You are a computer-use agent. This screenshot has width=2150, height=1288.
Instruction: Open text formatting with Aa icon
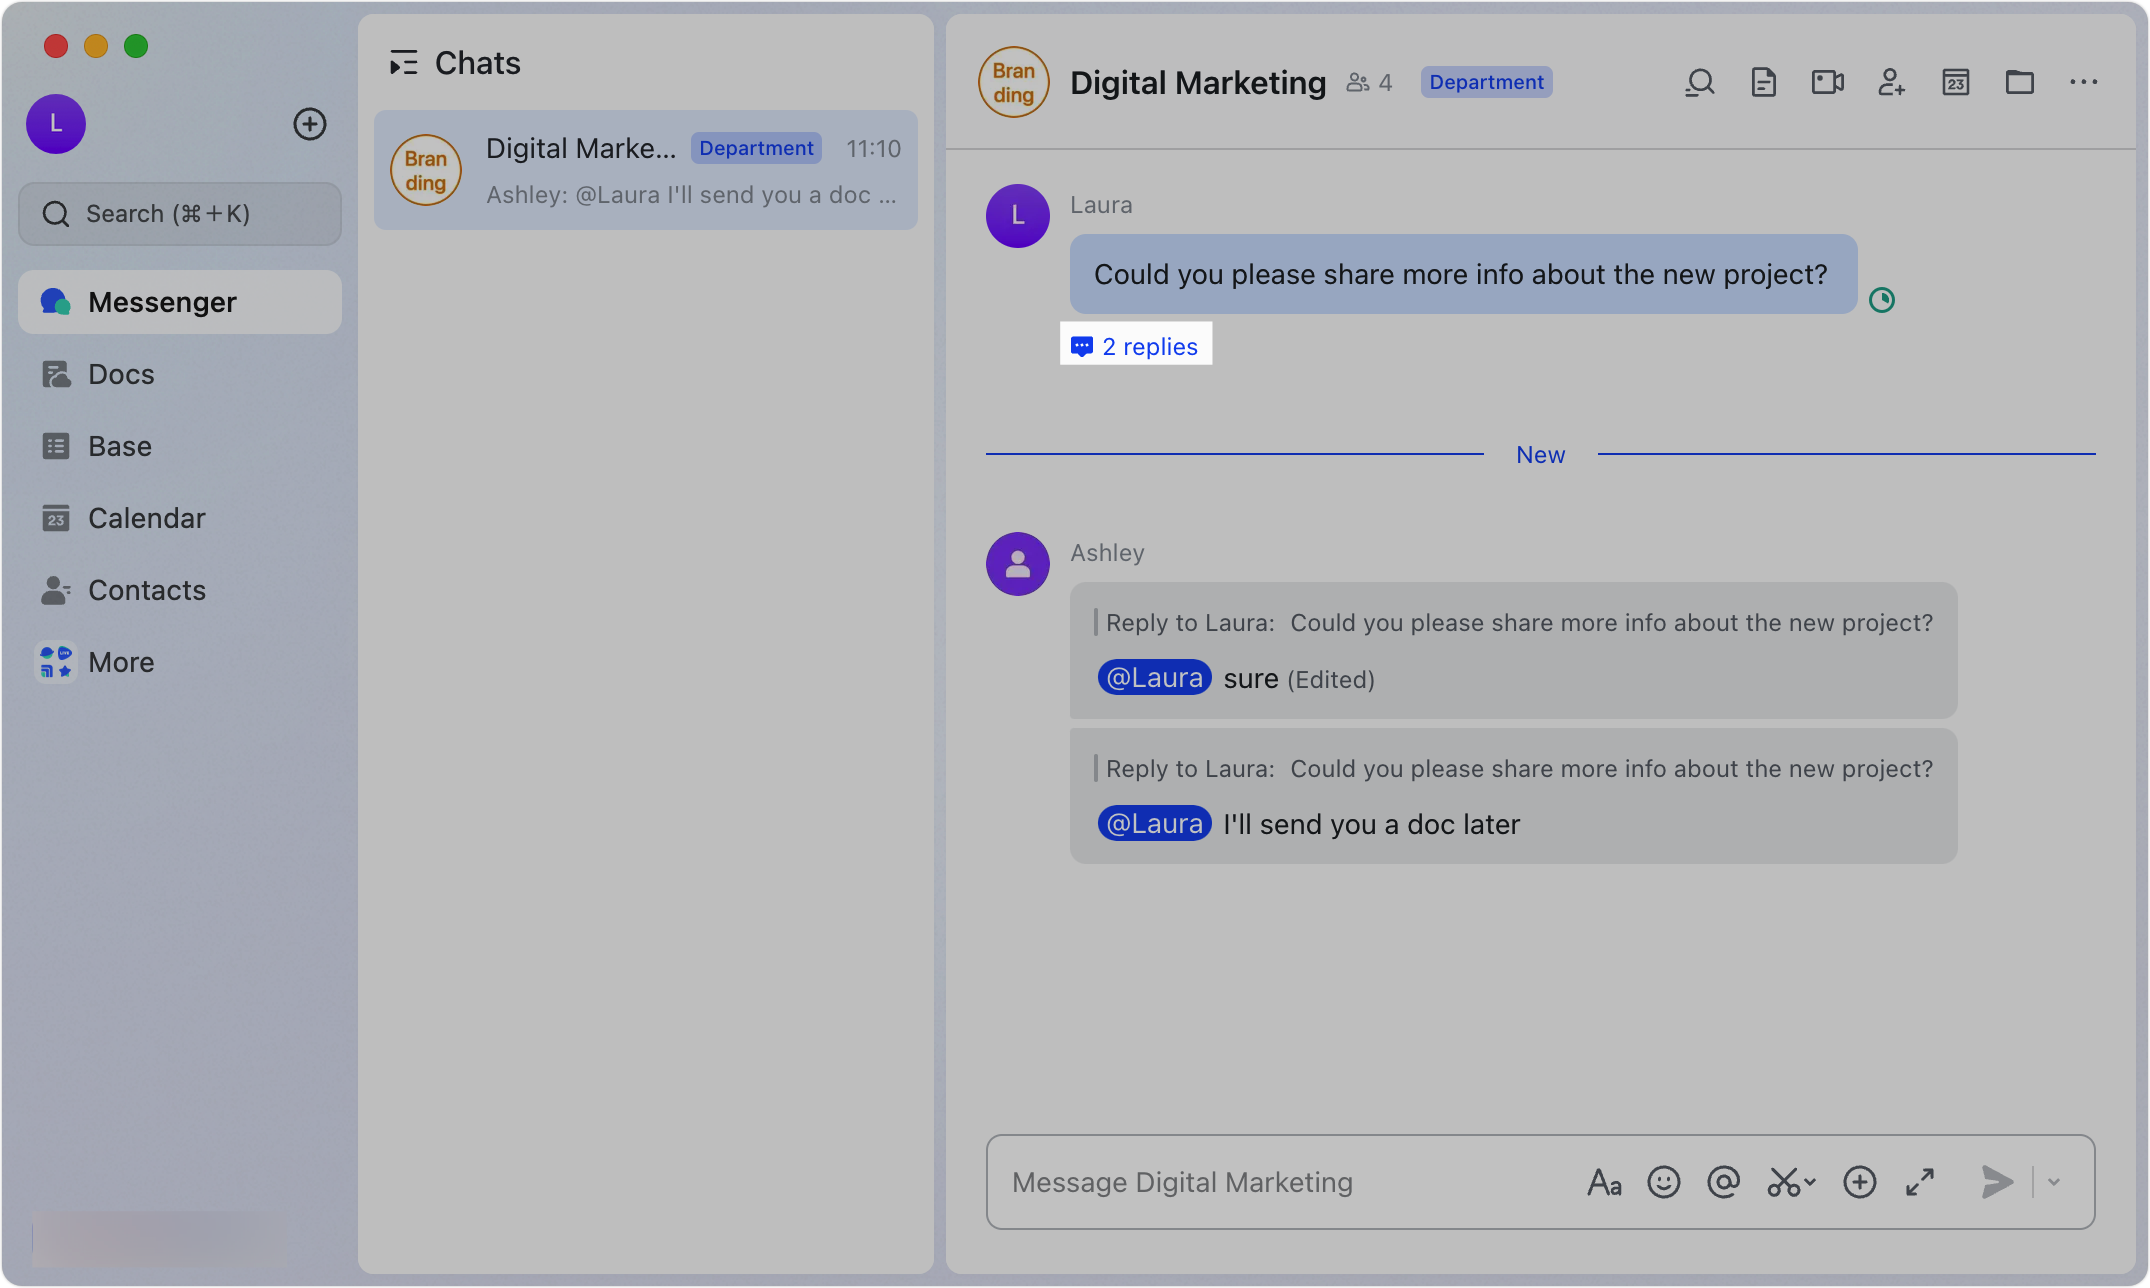click(1604, 1181)
